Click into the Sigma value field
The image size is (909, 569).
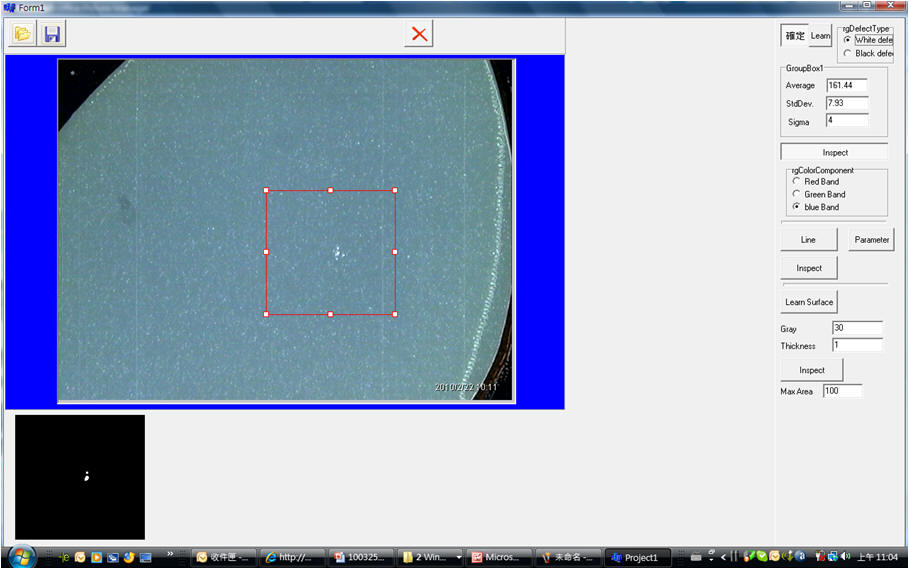[846, 121]
